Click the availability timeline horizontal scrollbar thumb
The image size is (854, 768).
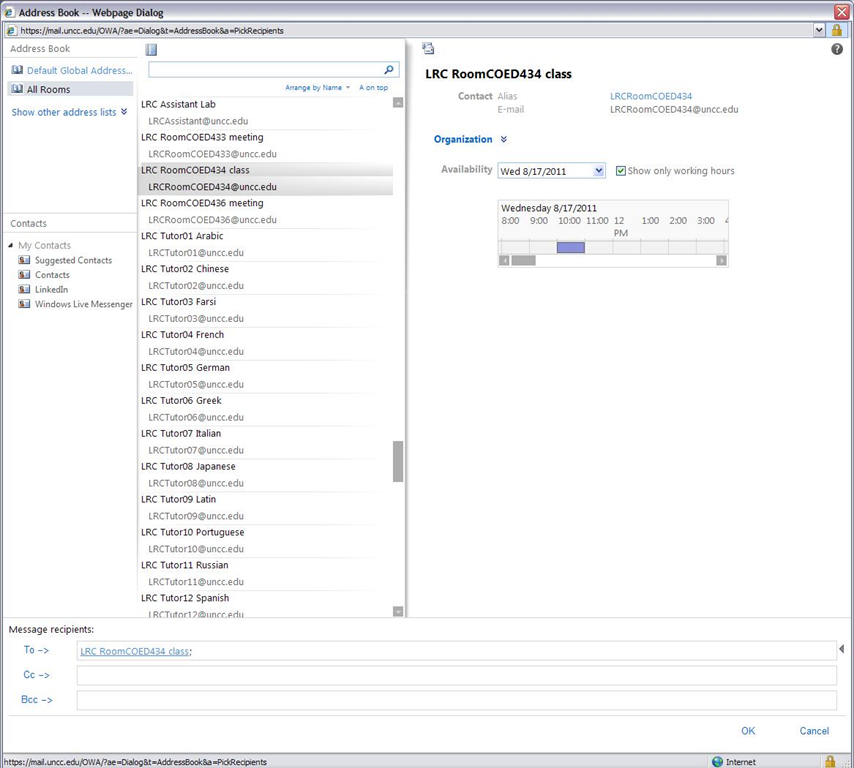pyautogui.click(x=523, y=260)
